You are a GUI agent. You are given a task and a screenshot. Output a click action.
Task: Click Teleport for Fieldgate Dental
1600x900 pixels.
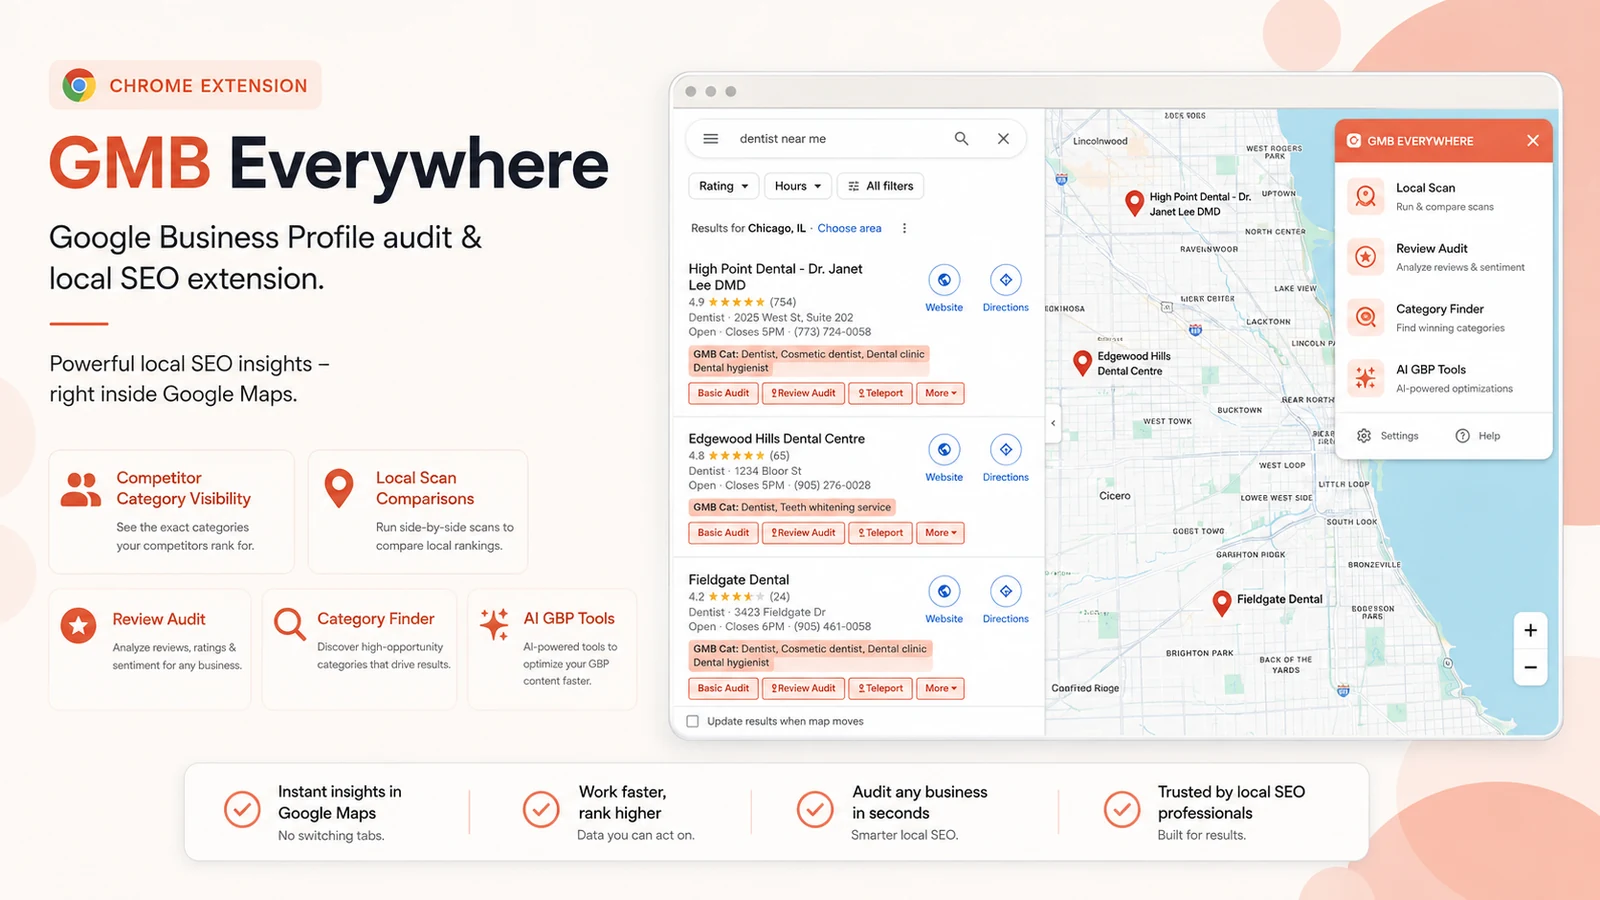coord(880,688)
